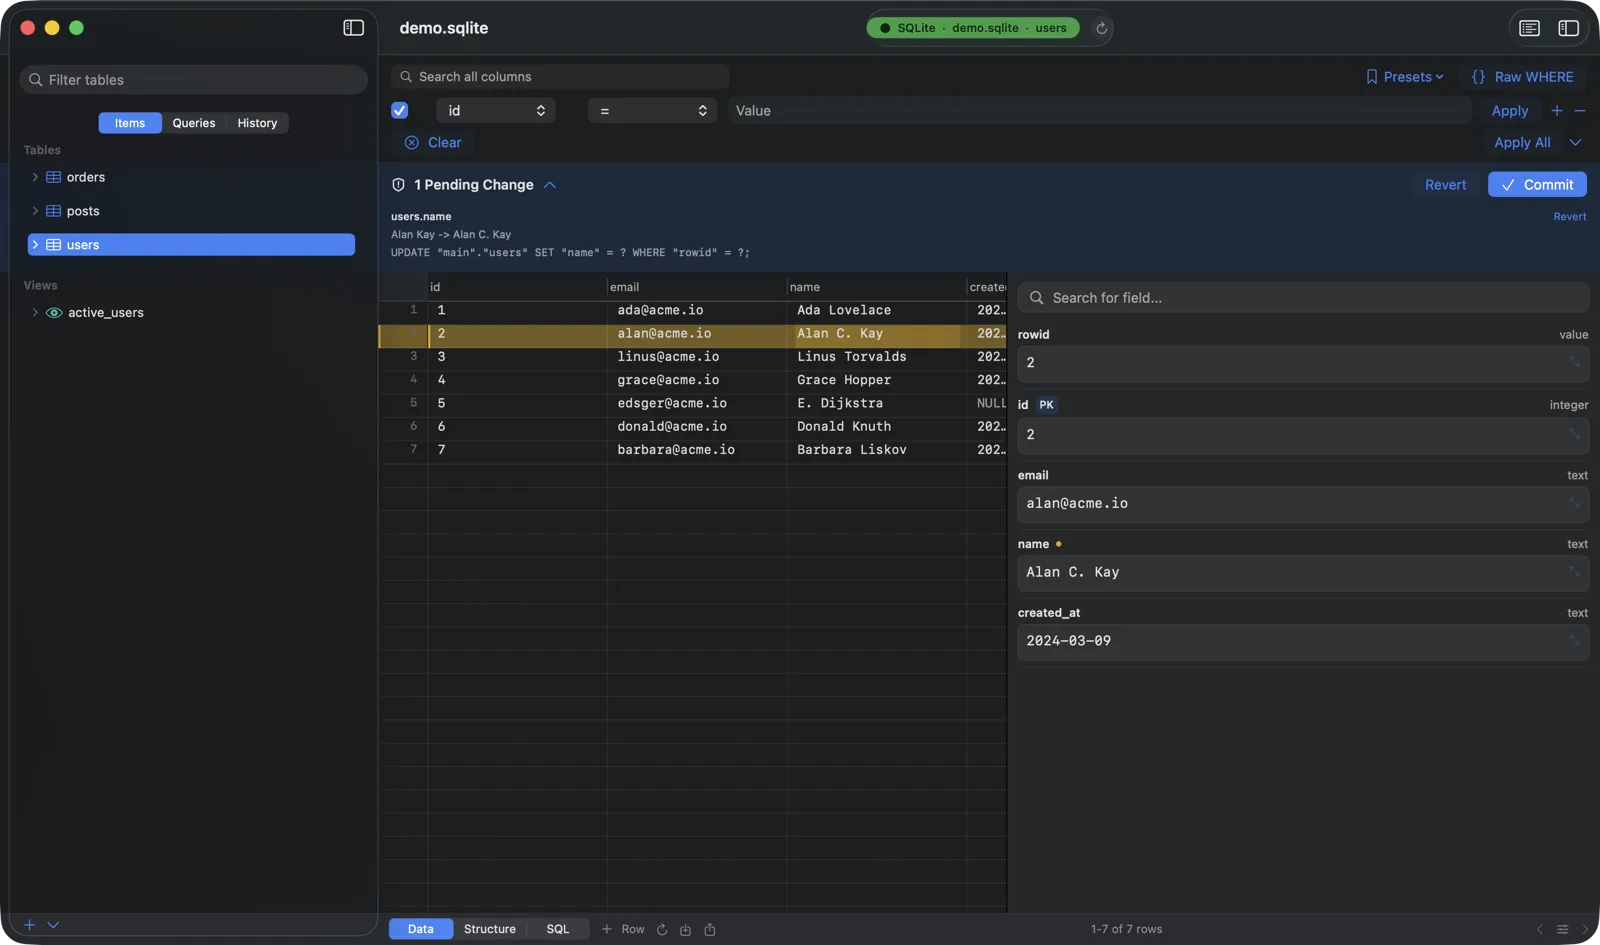This screenshot has height=945, width=1600.
Task: Click the filter Value input field
Action: (1100, 111)
